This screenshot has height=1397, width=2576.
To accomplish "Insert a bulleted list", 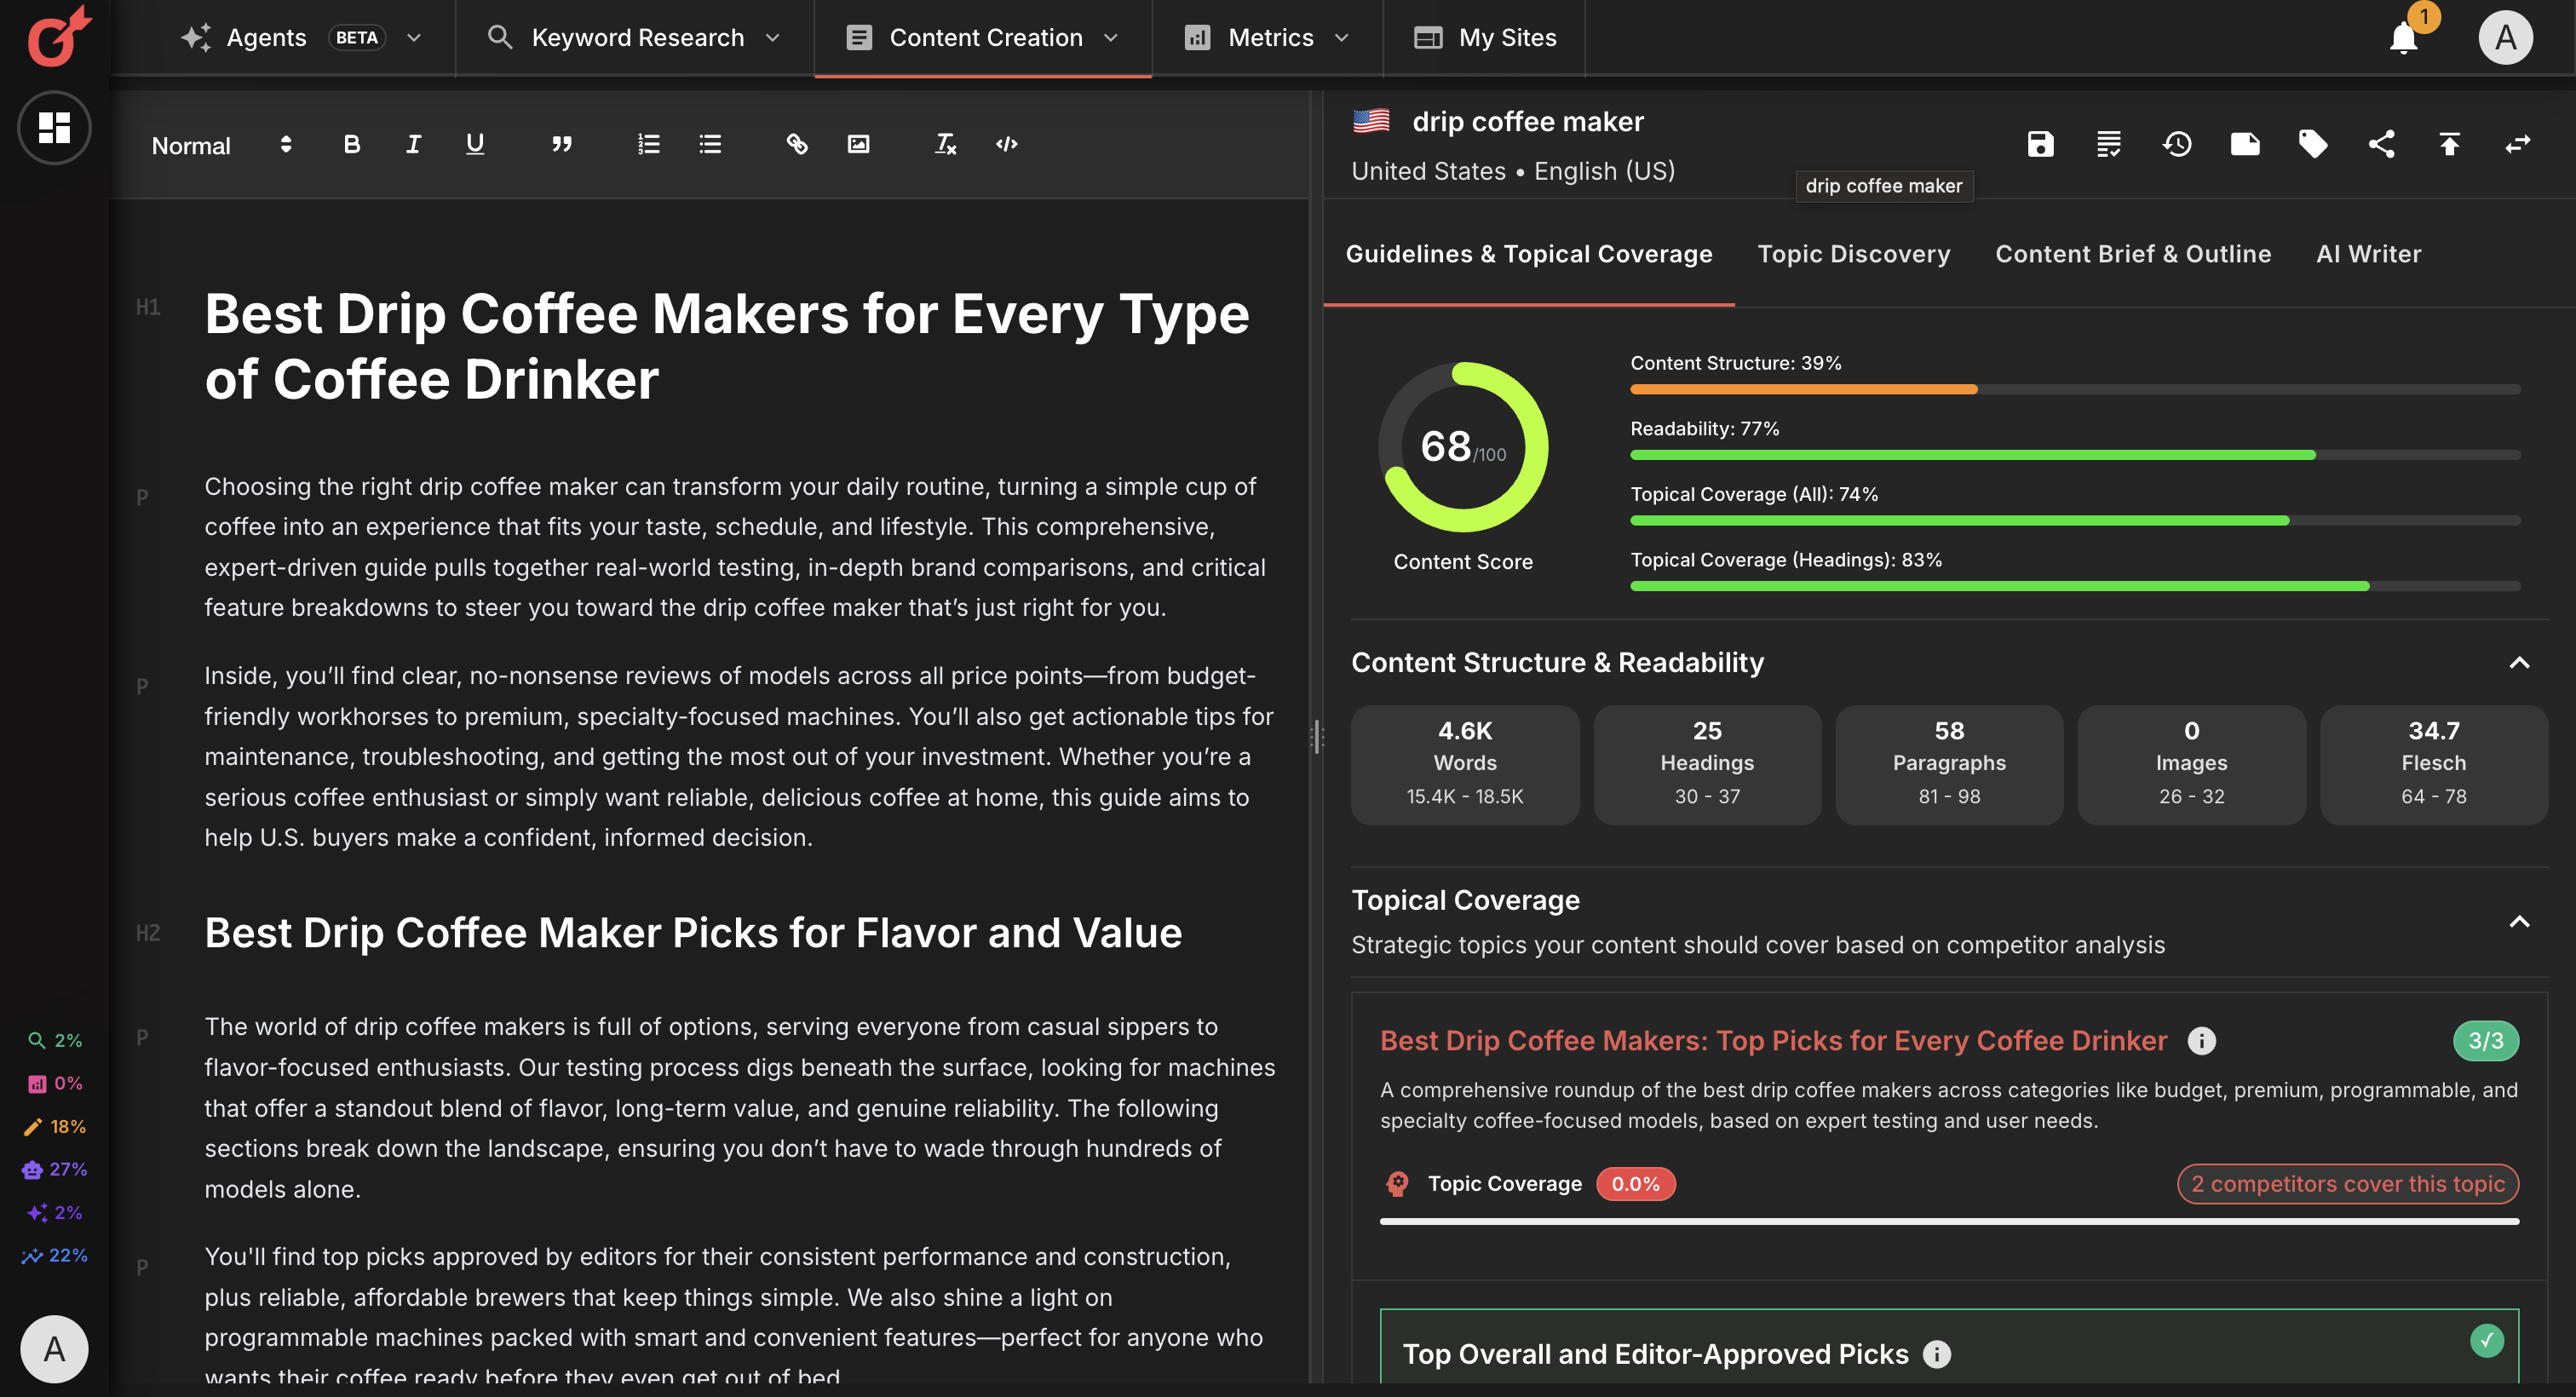I will pos(710,144).
